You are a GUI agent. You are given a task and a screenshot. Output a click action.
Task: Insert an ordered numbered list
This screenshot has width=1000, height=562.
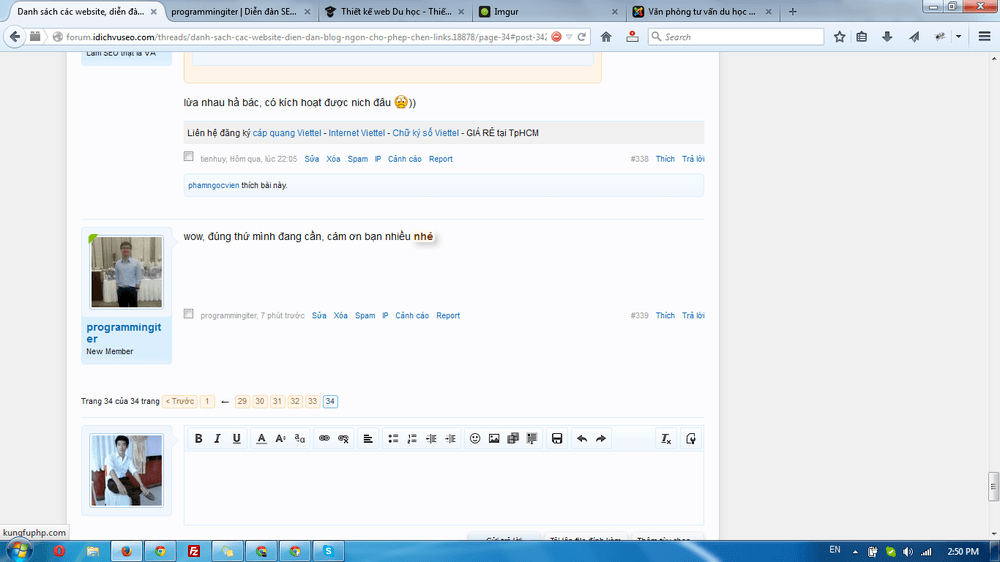(412, 438)
